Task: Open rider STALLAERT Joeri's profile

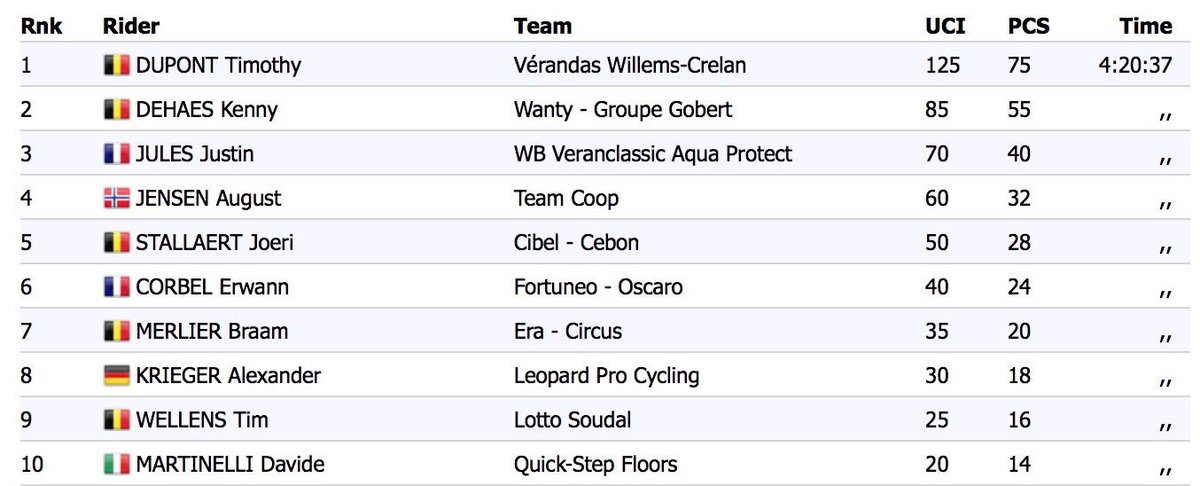Action: point(215,243)
